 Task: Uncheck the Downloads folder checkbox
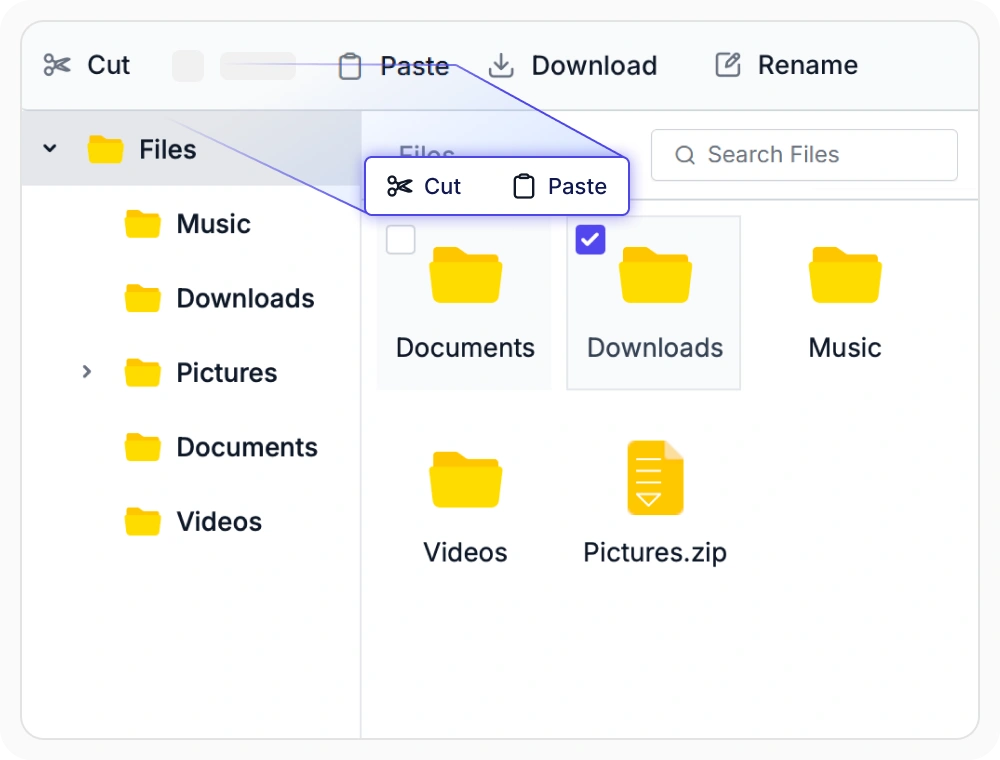click(x=591, y=240)
